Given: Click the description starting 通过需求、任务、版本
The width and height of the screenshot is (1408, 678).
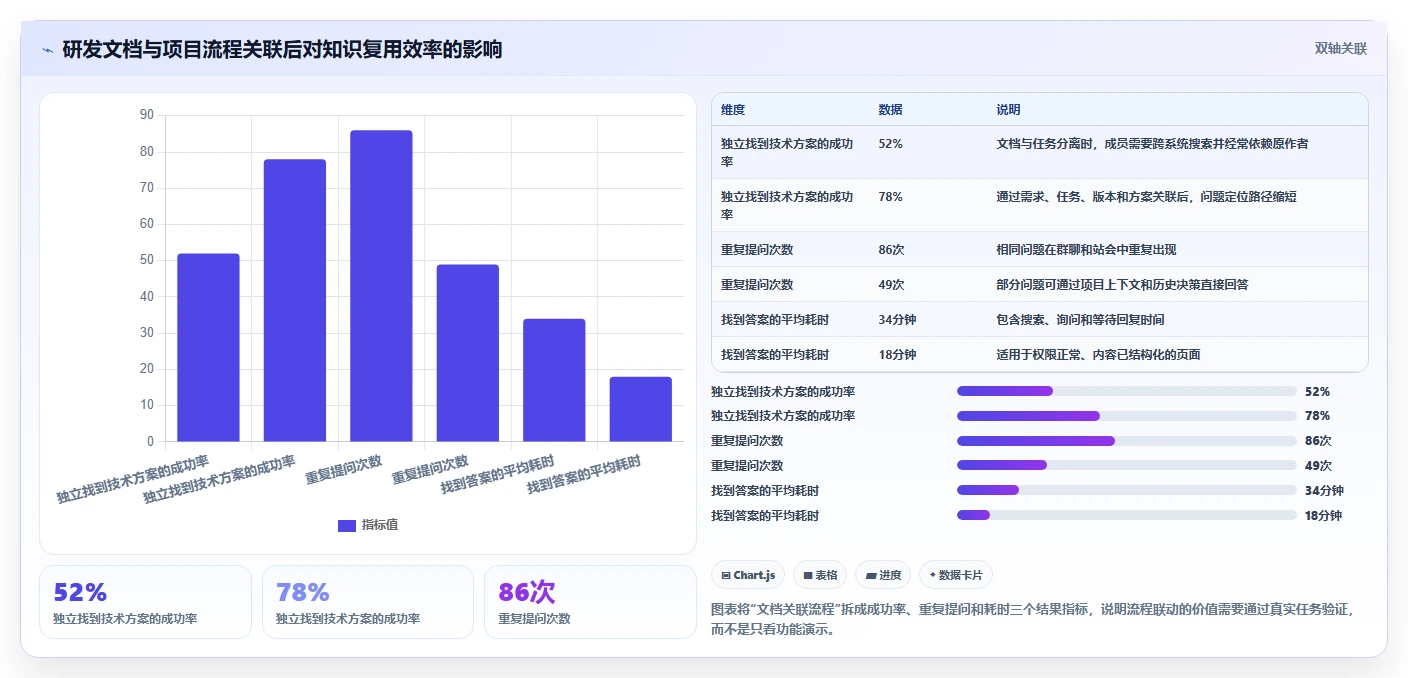Looking at the screenshot, I should click(x=1146, y=197).
